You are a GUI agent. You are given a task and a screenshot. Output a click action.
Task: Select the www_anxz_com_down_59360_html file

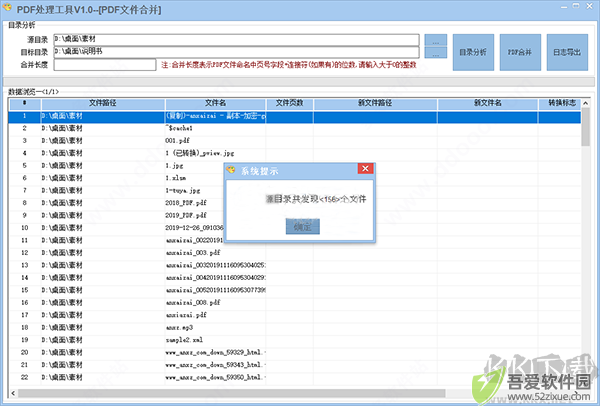tap(295, 377)
